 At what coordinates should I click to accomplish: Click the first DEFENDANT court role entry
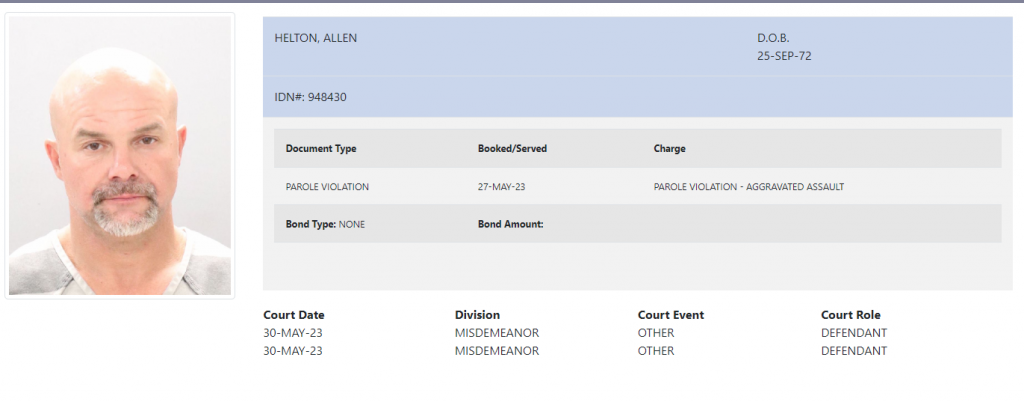853,333
